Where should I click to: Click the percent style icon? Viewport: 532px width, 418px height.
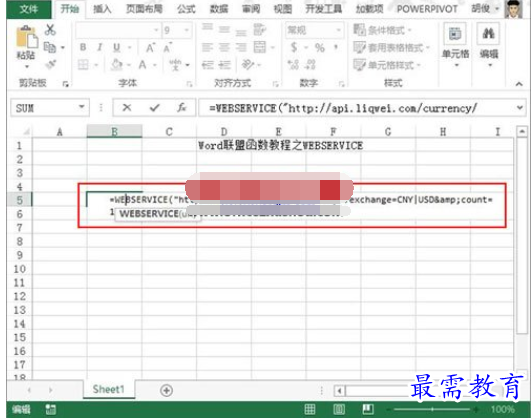pyautogui.click(x=320, y=48)
